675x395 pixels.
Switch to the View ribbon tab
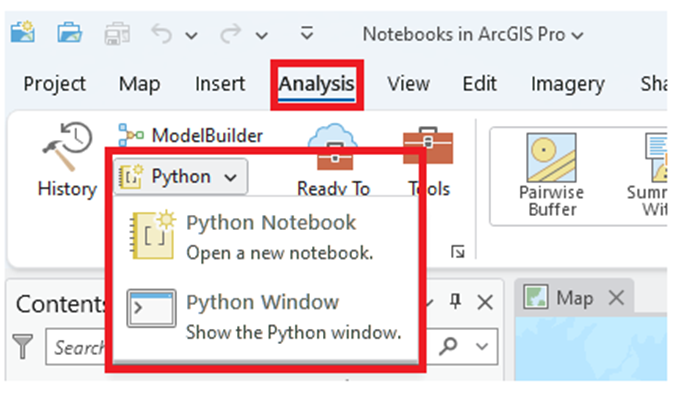tap(408, 83)
